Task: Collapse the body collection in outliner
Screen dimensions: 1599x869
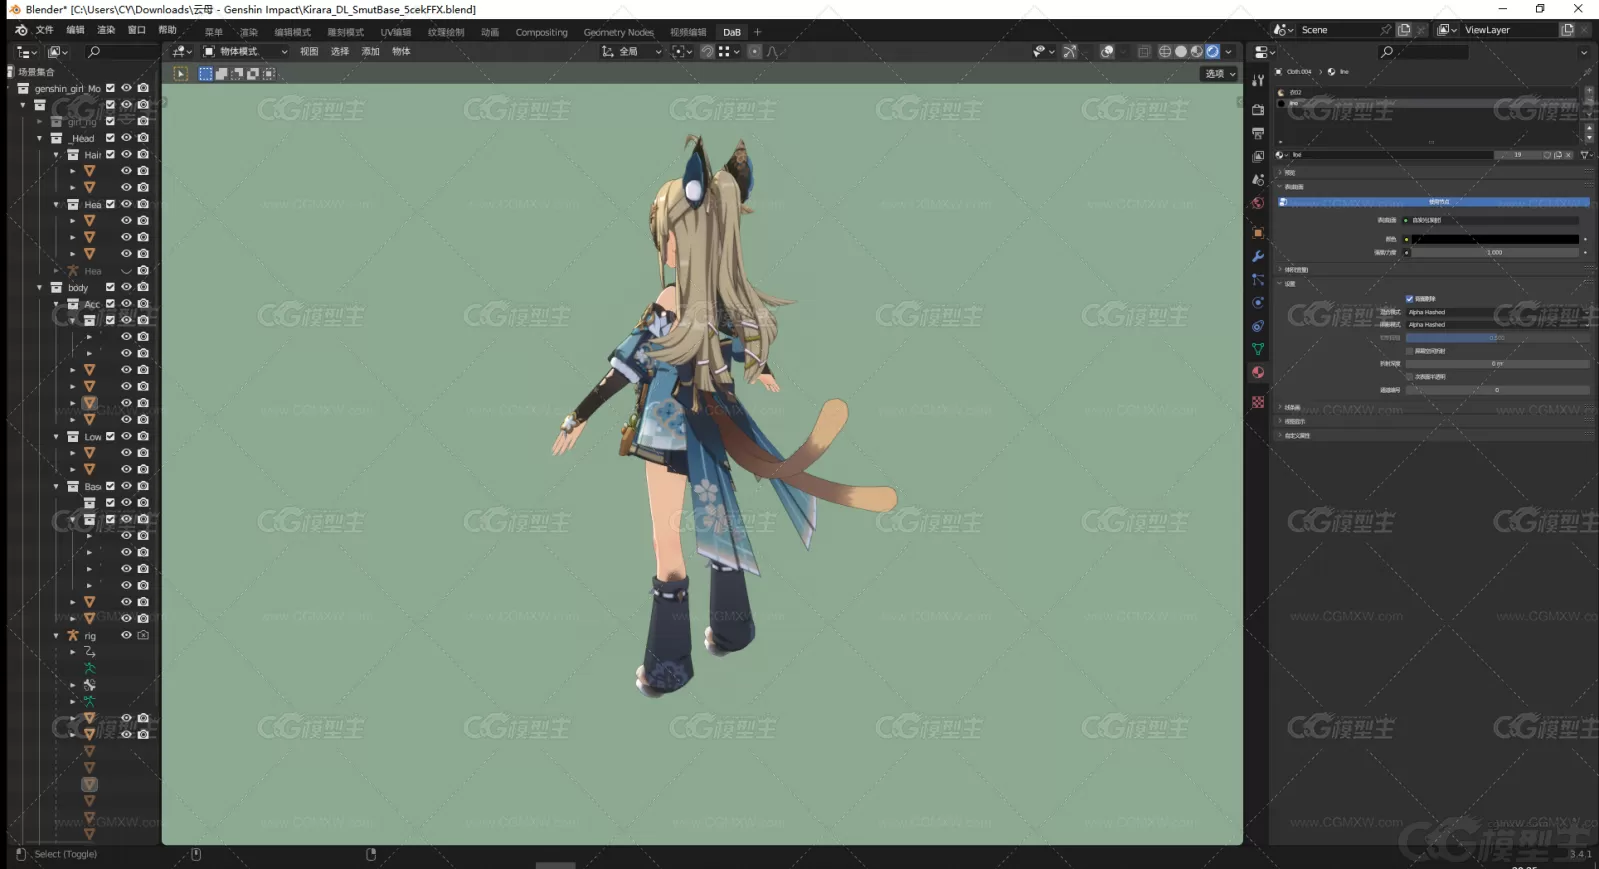Action: pyautogui.click(x=40, y=287)
